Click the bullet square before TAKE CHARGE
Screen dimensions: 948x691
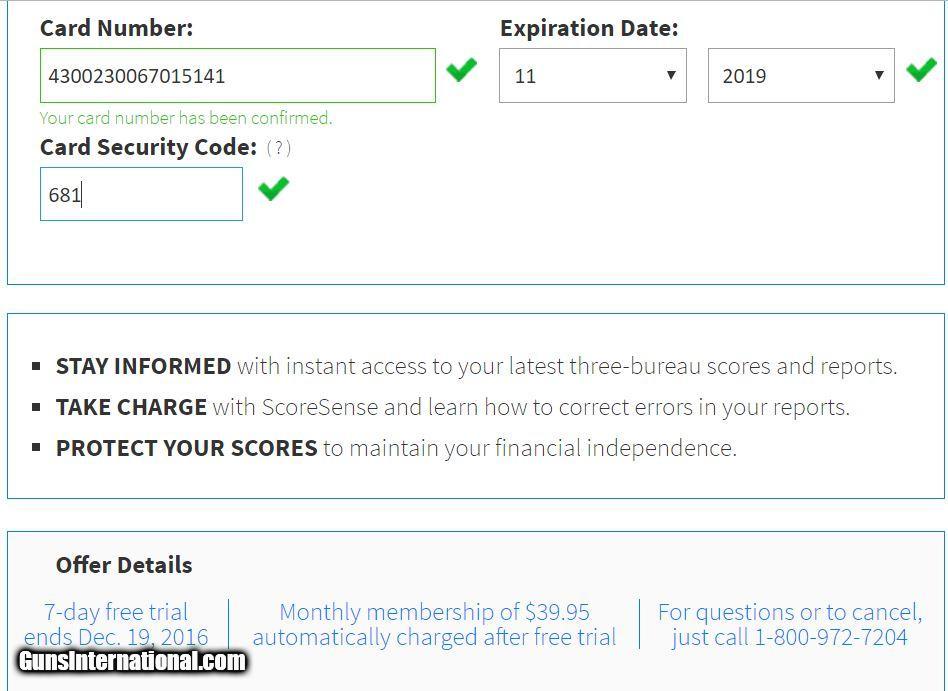pyautogui.click(x=37, y=408)
